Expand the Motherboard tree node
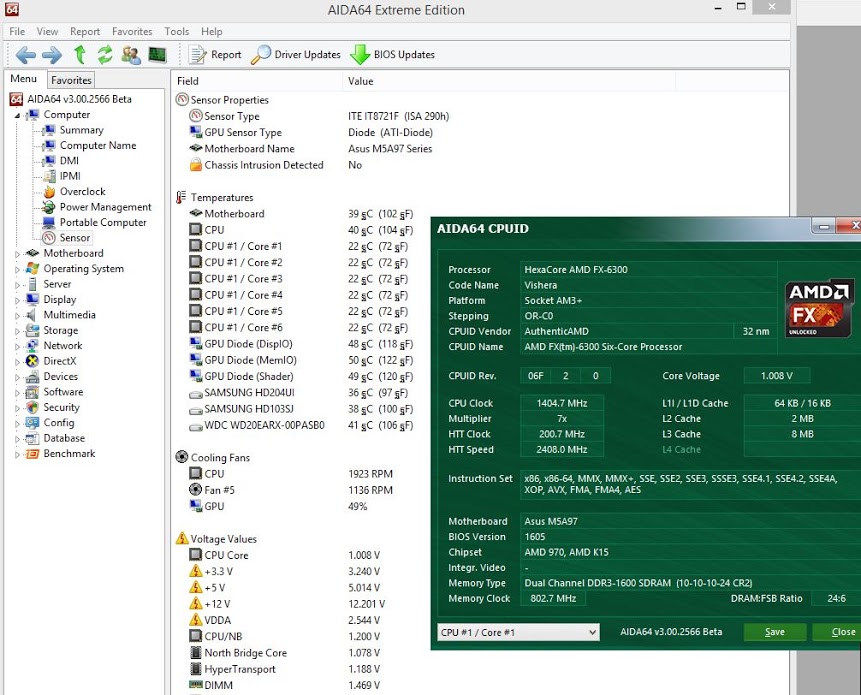Viewport: 861px width, 695px height. [x=17, y=254]
